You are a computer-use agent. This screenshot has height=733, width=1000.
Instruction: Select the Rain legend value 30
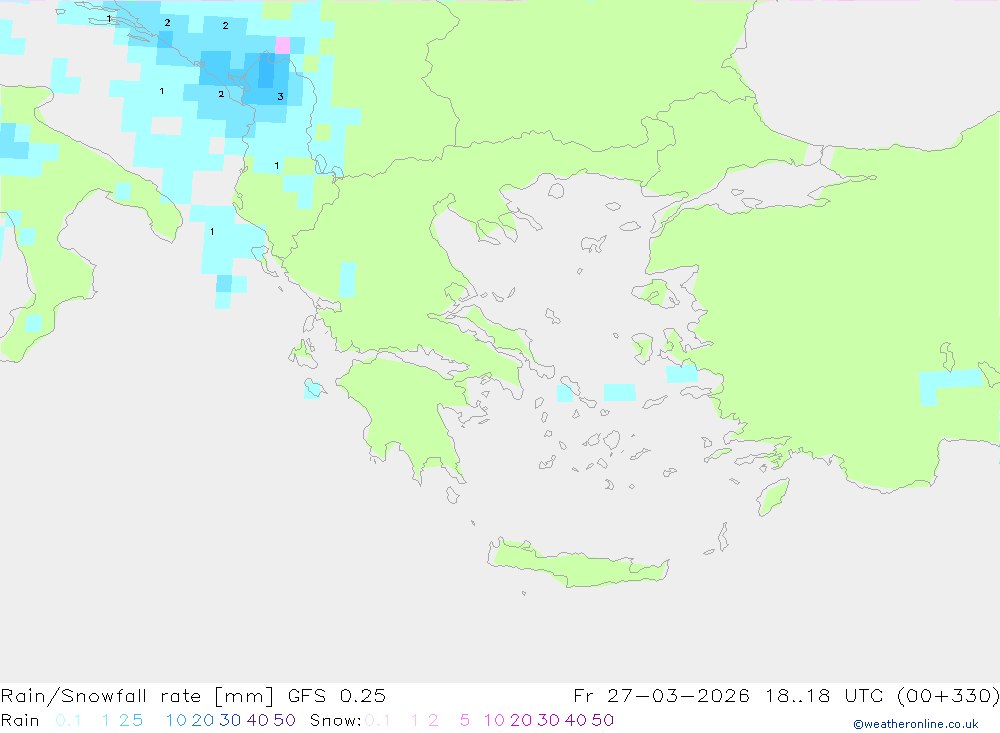[x=230, y=720]
